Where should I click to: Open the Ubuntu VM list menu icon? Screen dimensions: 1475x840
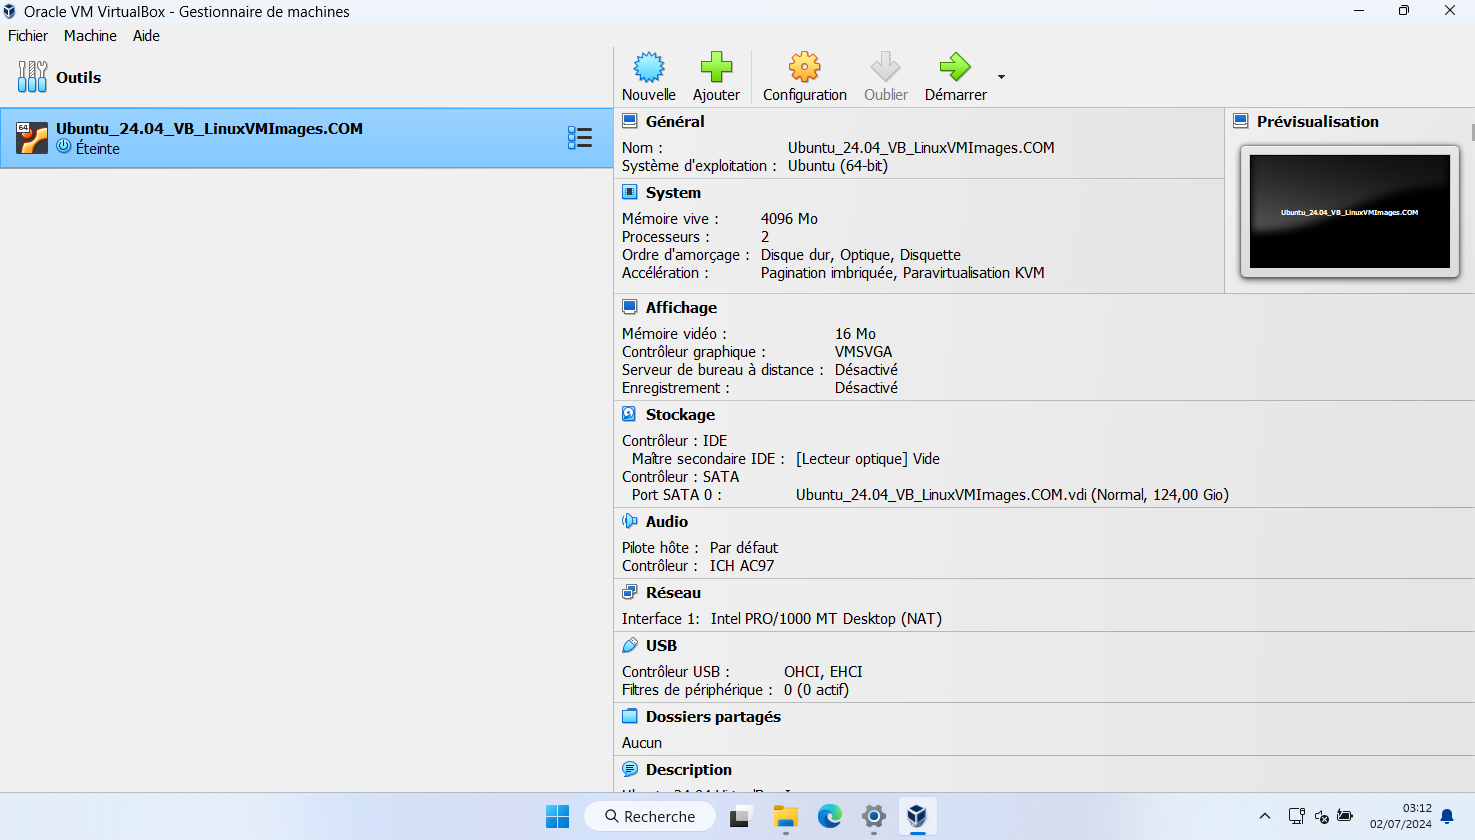click(x=580, y=138)
